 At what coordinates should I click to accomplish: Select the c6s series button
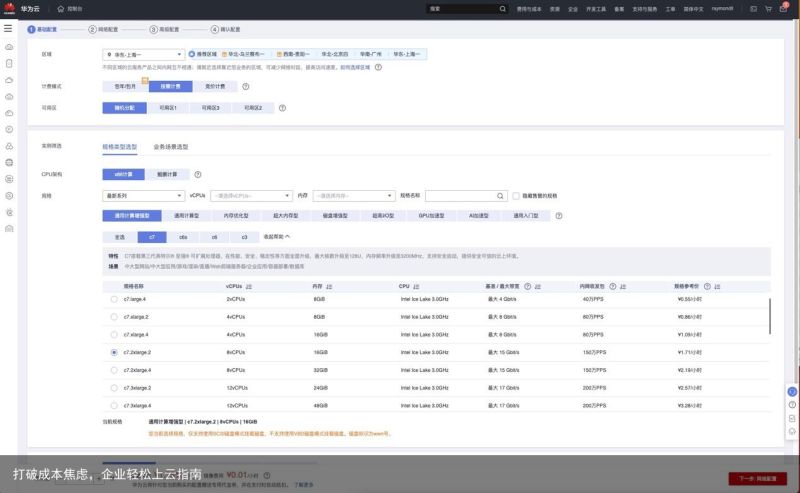tap(184, 237)
